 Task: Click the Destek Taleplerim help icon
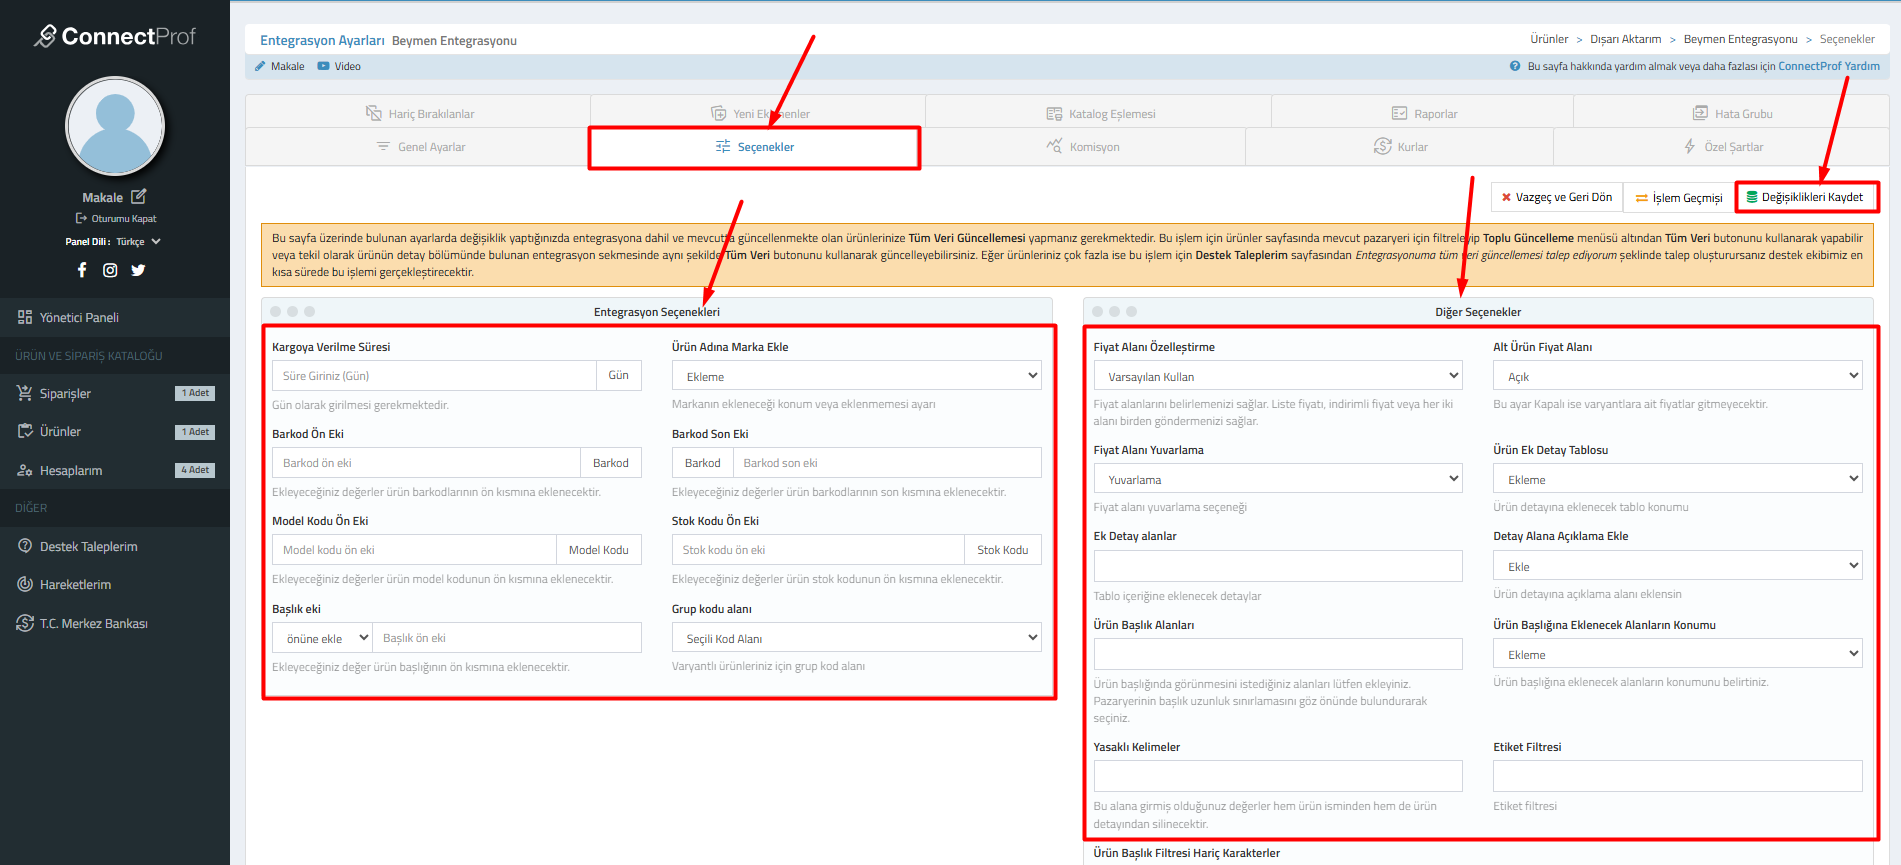(x=25, y=546)
